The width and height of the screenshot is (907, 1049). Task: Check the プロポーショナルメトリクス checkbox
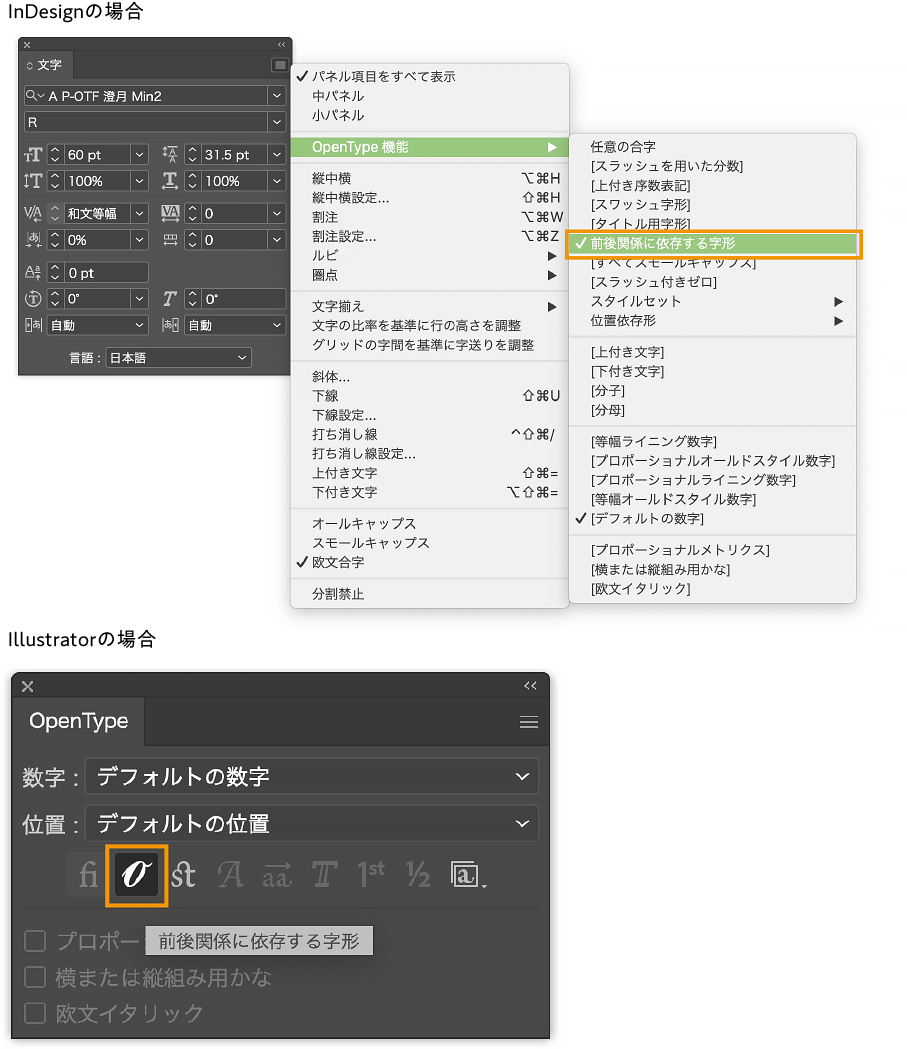click(35, 941)
